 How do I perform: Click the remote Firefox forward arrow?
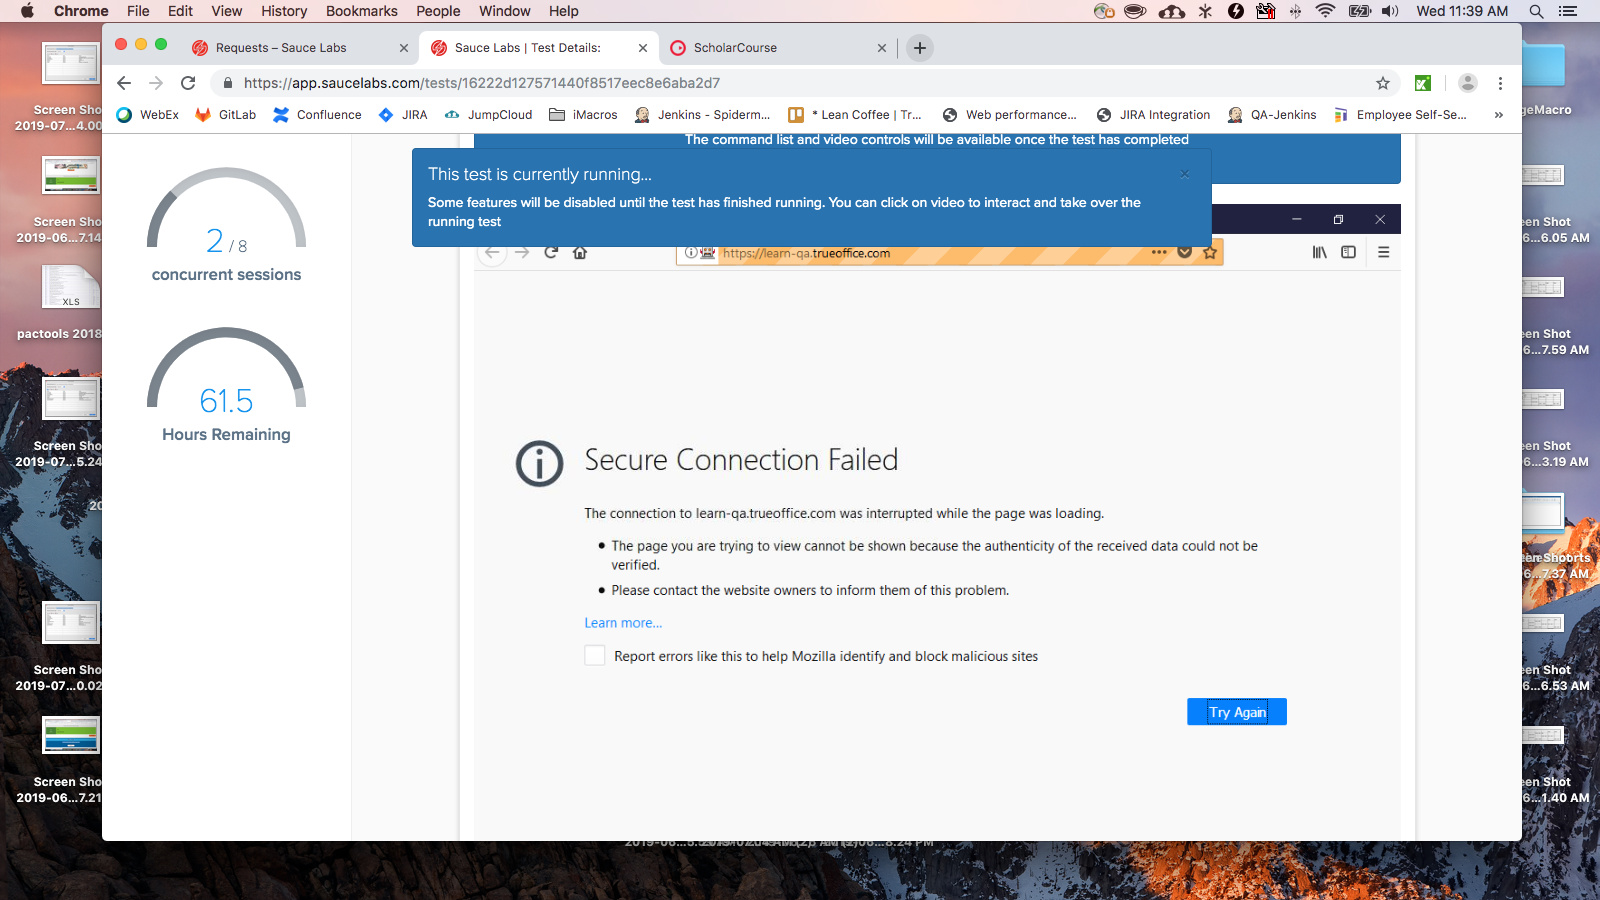[x=522, y=253]
